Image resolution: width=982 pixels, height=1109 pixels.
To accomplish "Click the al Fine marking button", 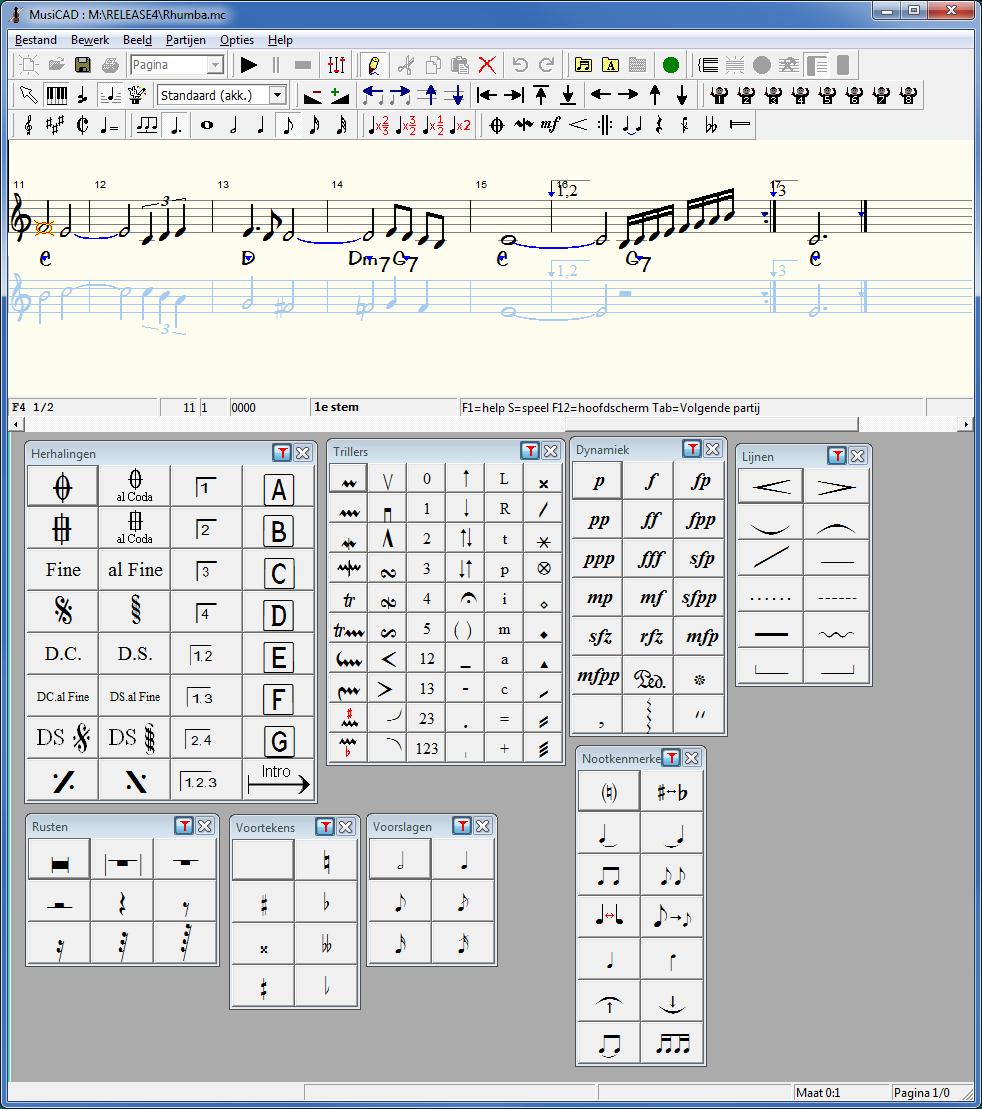I will coord(134,570).
